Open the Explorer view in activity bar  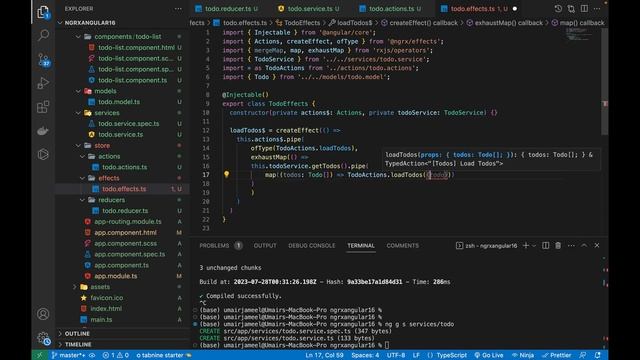coord(43,12)
